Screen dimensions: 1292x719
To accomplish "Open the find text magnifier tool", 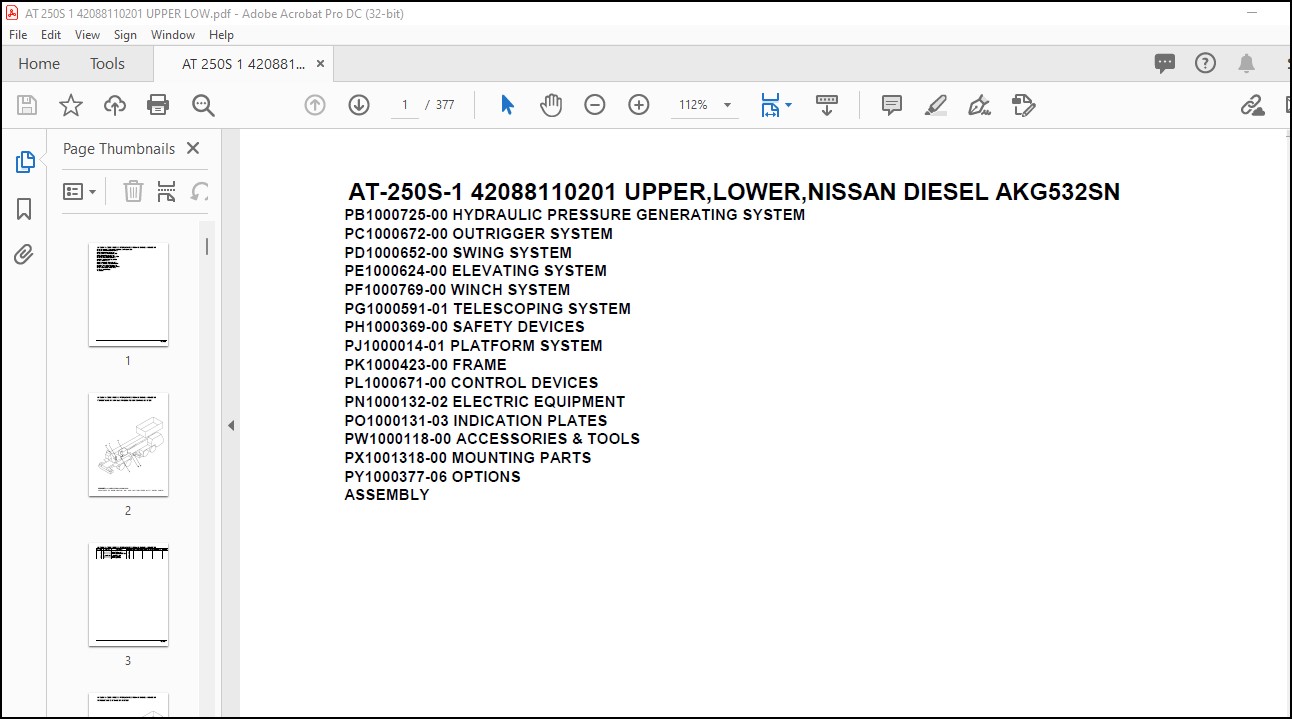I will tap(203, 105).
